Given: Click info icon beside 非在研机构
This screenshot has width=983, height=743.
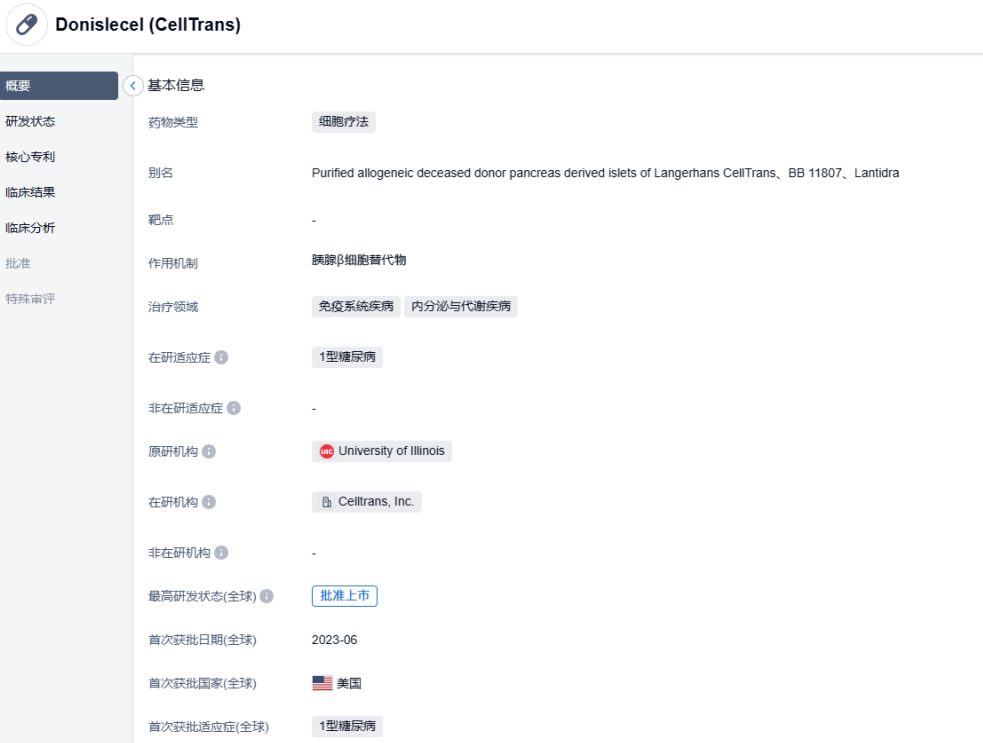Looking at the screenshot, I should tap(221, 553).
